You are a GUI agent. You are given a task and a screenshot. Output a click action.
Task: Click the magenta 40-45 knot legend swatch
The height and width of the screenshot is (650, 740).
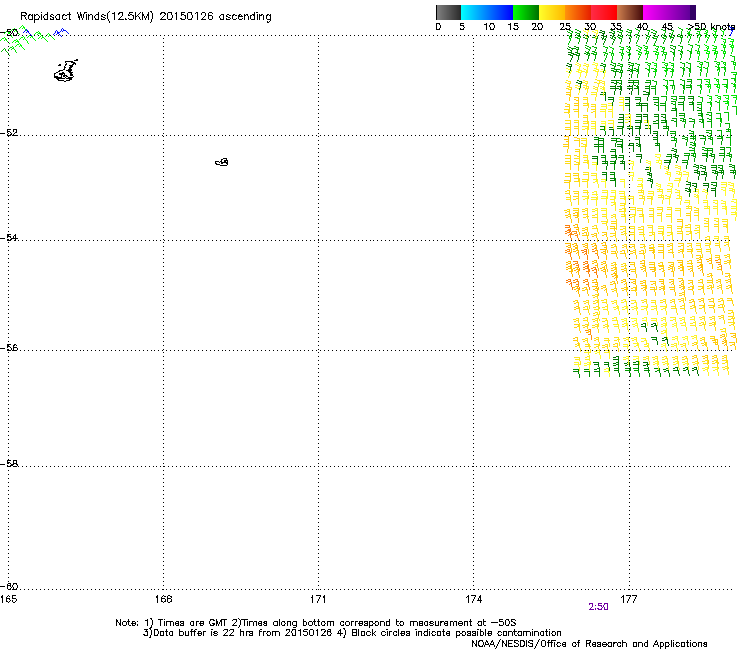[656, 12]
